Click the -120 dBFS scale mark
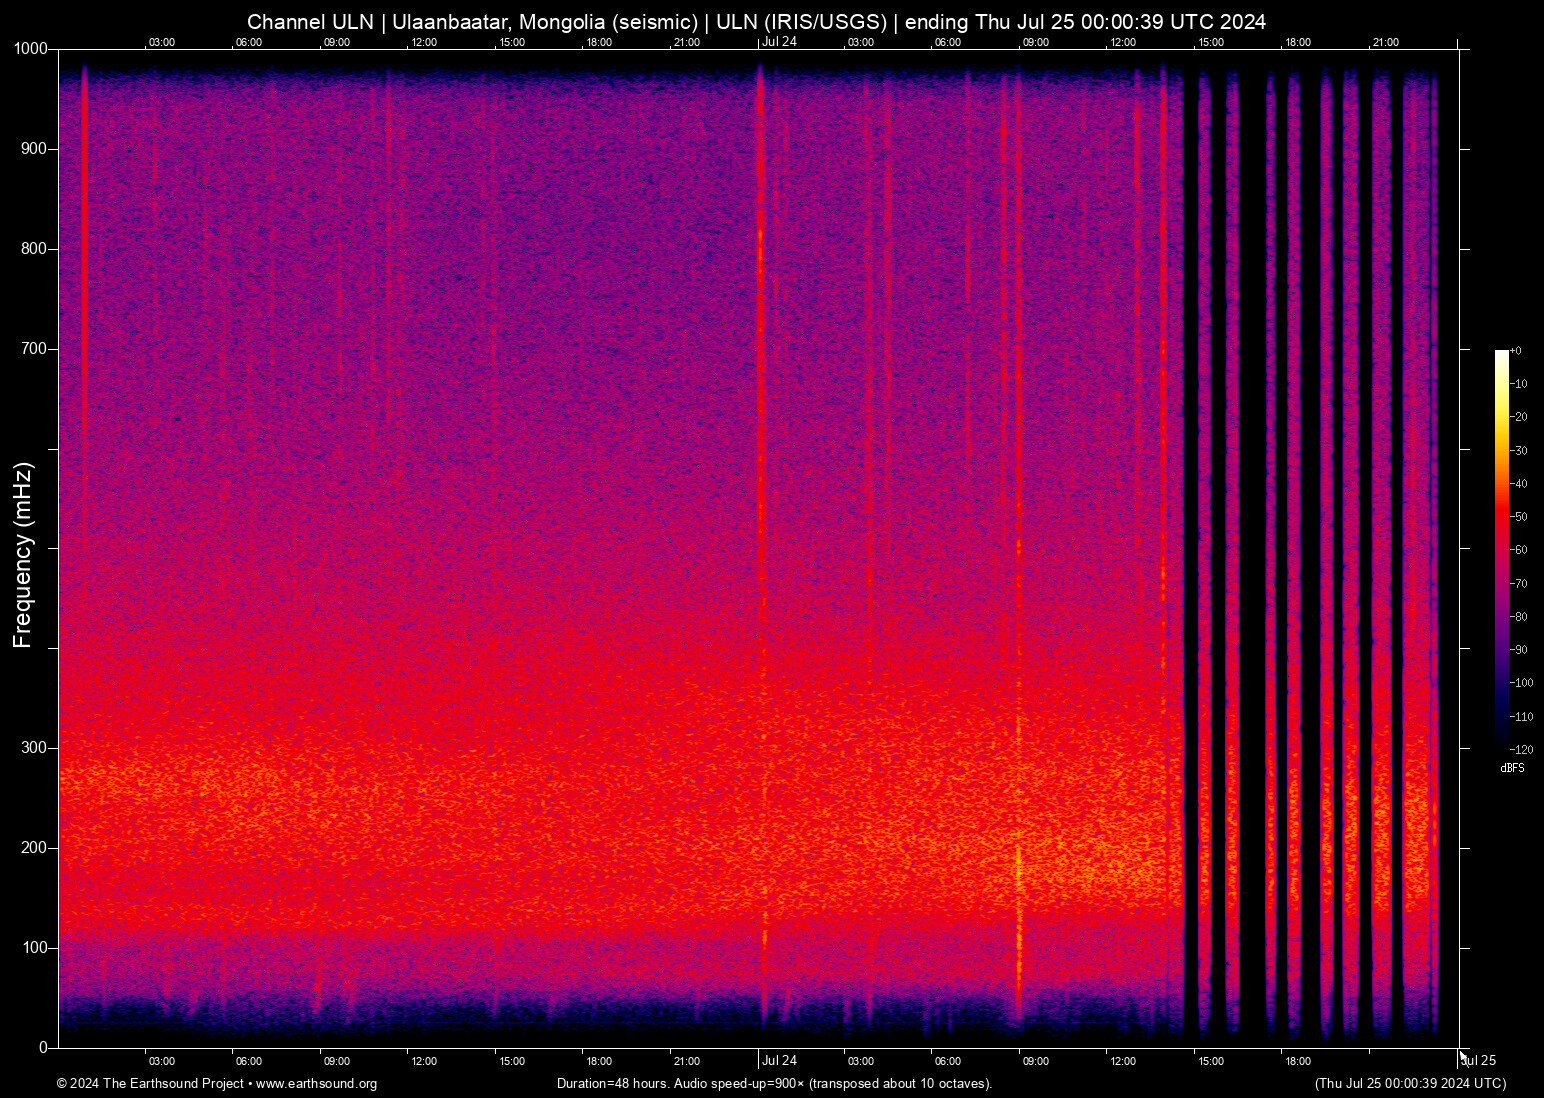This screenshot has height=1098, width=1544. [x=1524, y=748]
